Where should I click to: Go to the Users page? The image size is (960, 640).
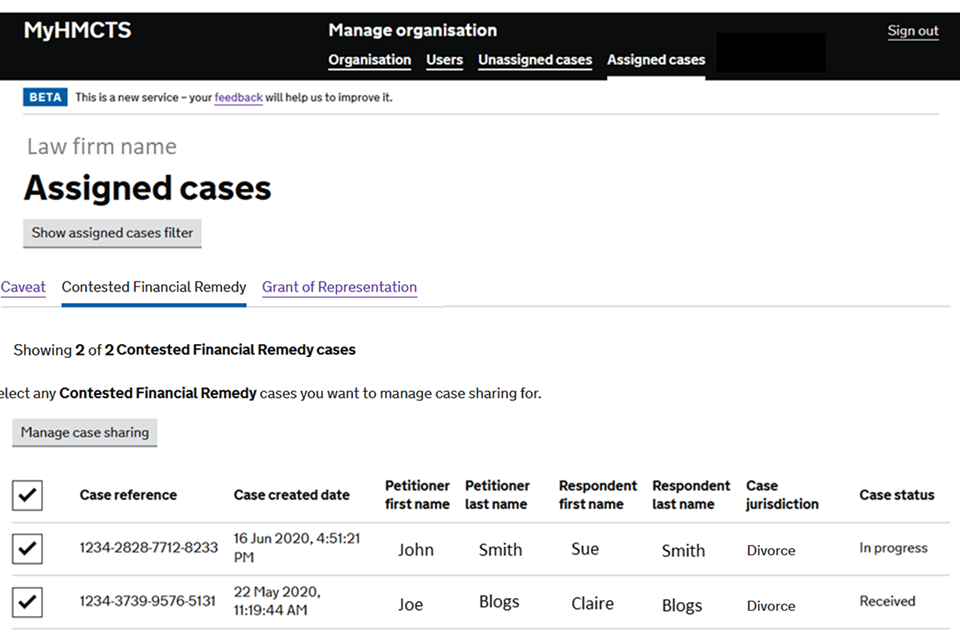(x=444, y=60)
